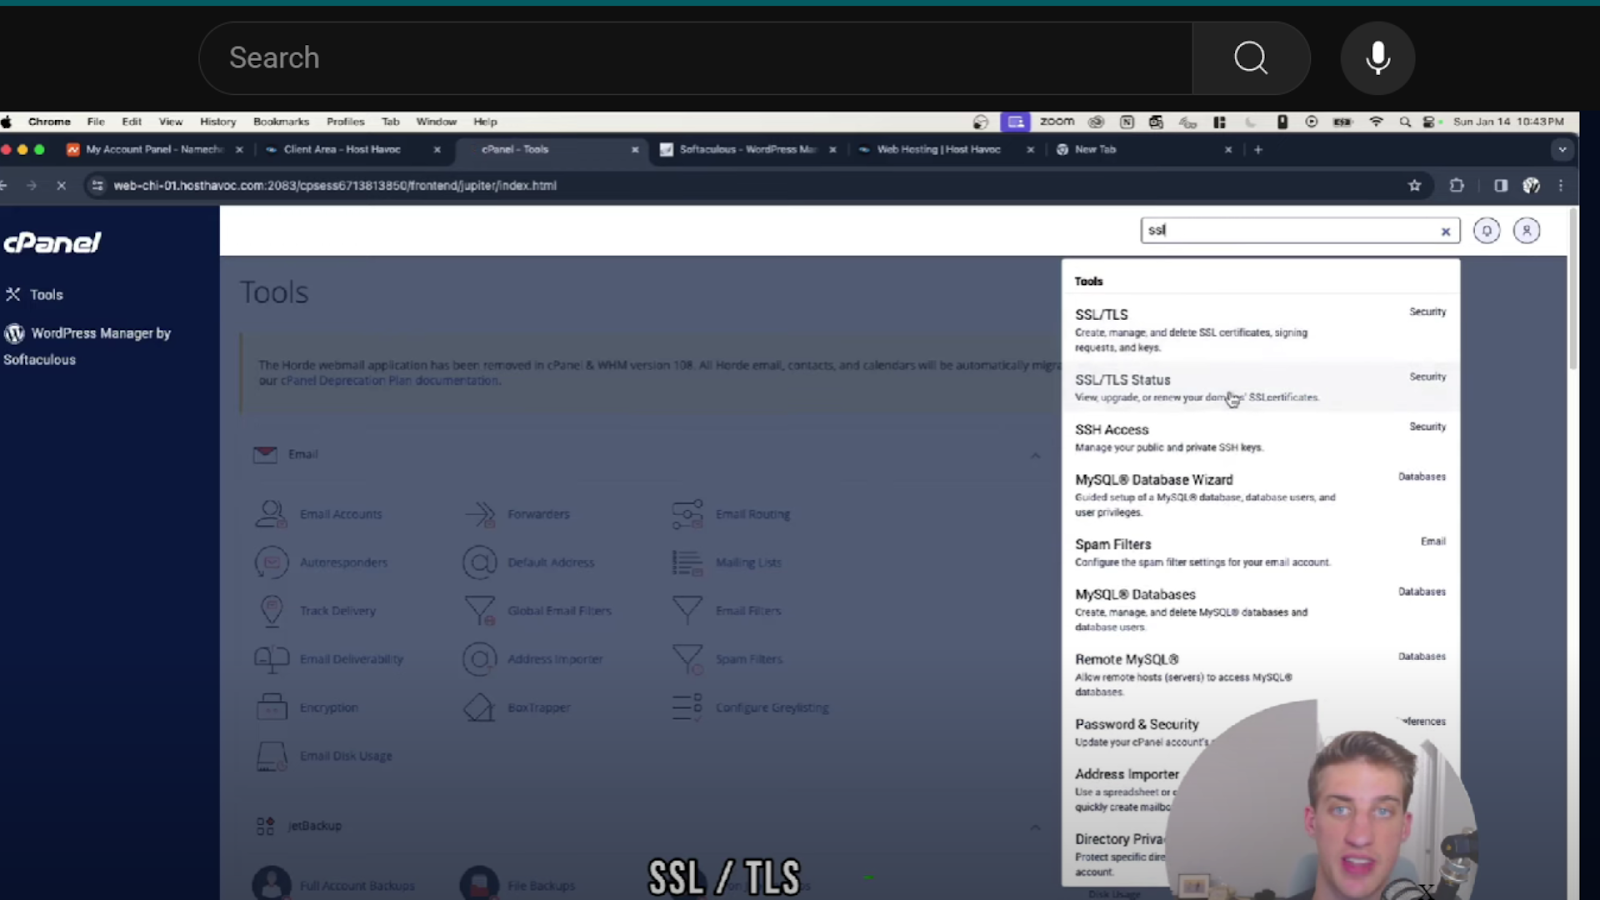Screen dimensions: 1600x900
Task: Click the YouTube search magnifier button
Action: (1251, 58)
